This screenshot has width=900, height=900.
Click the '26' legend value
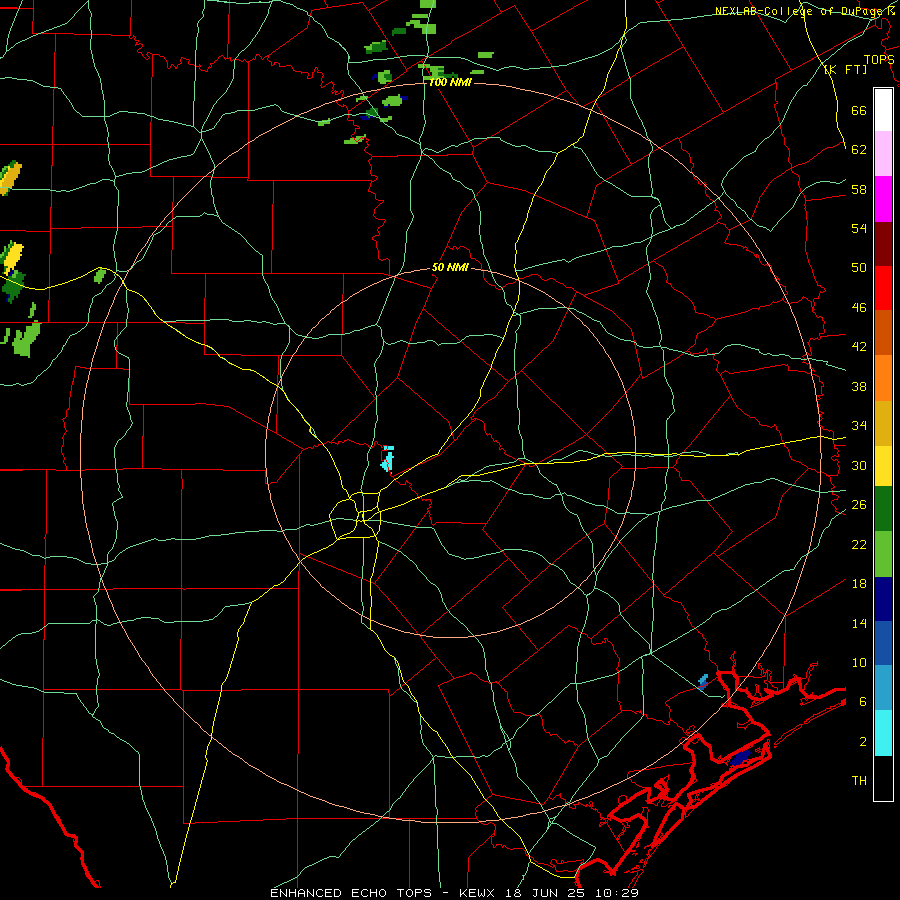point(859,505)
